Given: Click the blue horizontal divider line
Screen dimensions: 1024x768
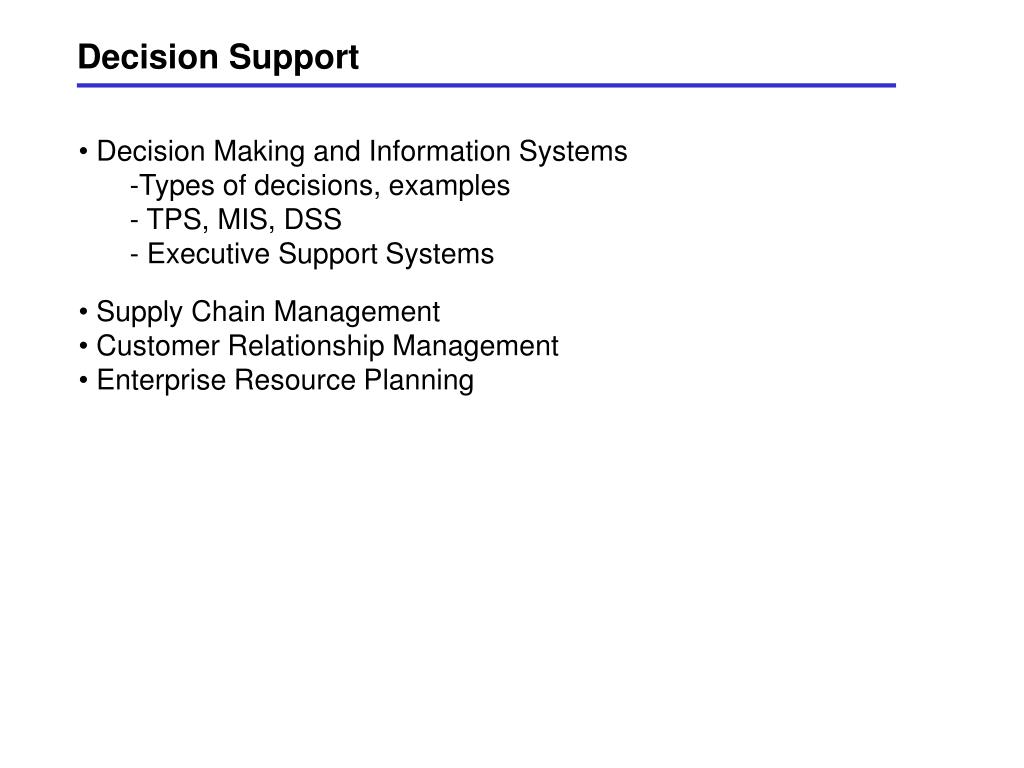Looking at the screenshot, I should [x=486, y=85].
